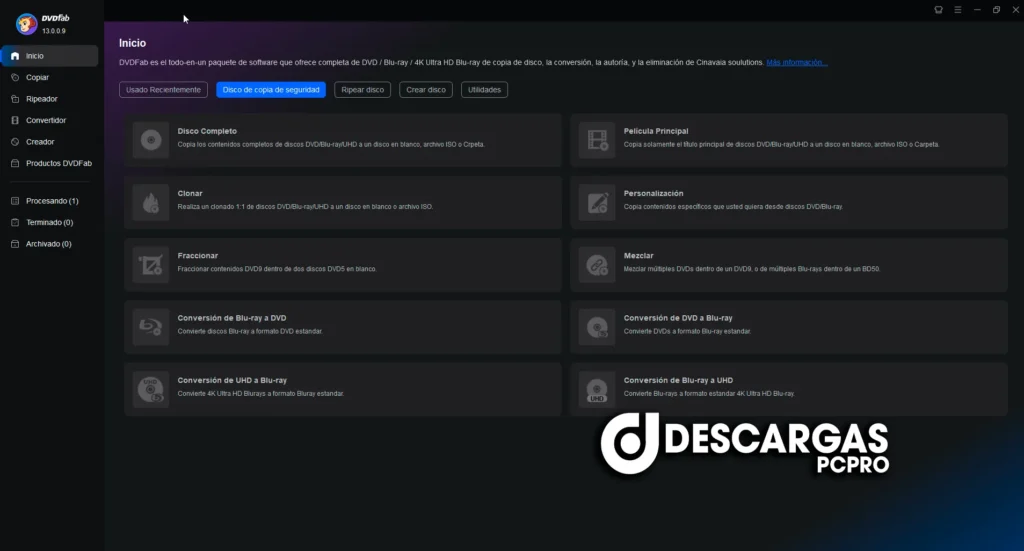This screenshot has width=1024, height=551.
Task: Click the Disco Completo disc icon
Action: pyautogui.click(x=151, y=140)
